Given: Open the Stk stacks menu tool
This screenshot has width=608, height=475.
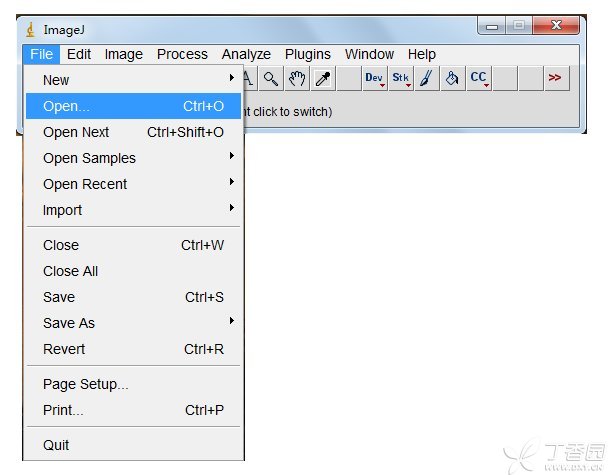Looking at the screenshot, I should 401,79.
